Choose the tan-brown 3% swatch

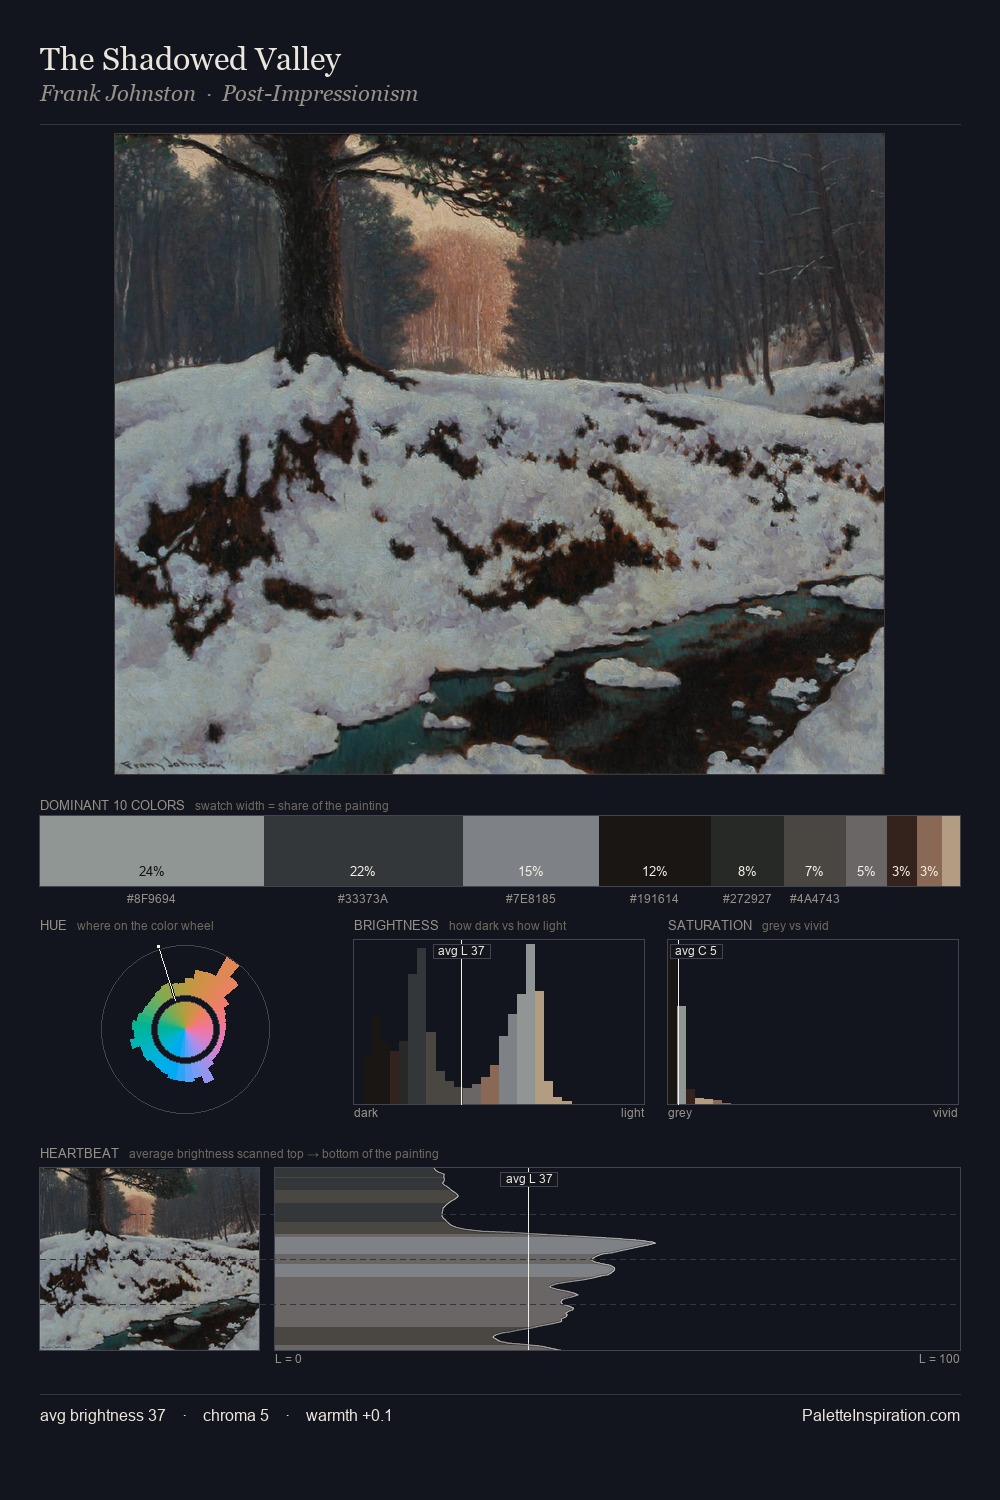(929, 851)
